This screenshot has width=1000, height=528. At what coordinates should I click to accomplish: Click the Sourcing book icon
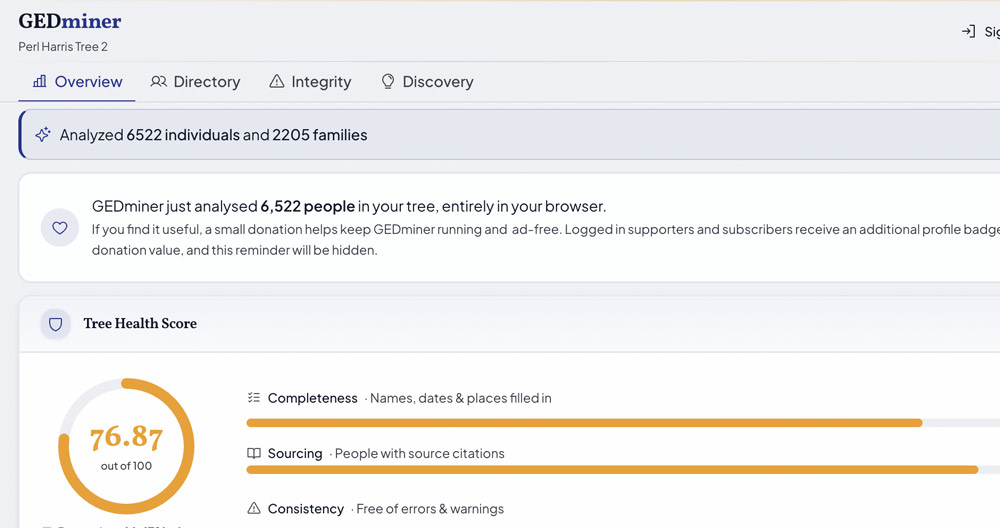(254, 453)
